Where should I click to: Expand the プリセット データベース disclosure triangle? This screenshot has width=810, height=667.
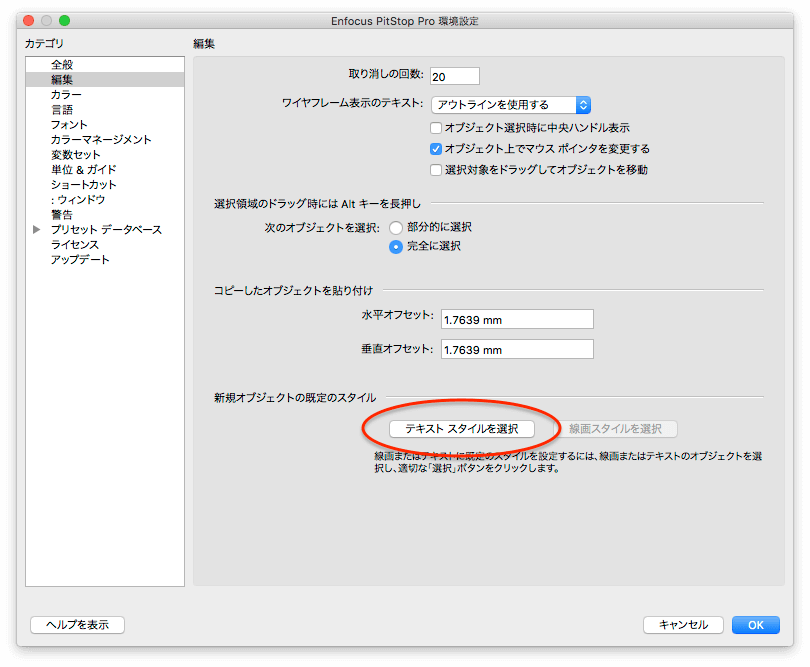pyautogui.click(x=36, y=229)
